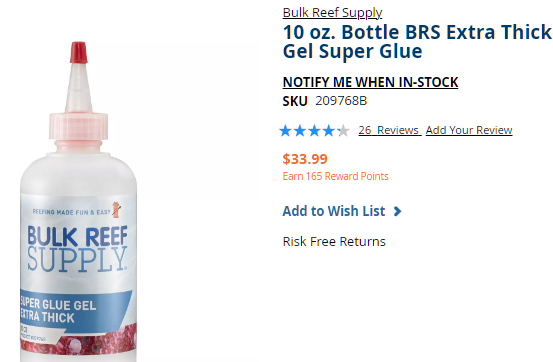Open the Bulk Reef Supply brand link
This screenshot has height=362, width=553.
coord(332,13)
